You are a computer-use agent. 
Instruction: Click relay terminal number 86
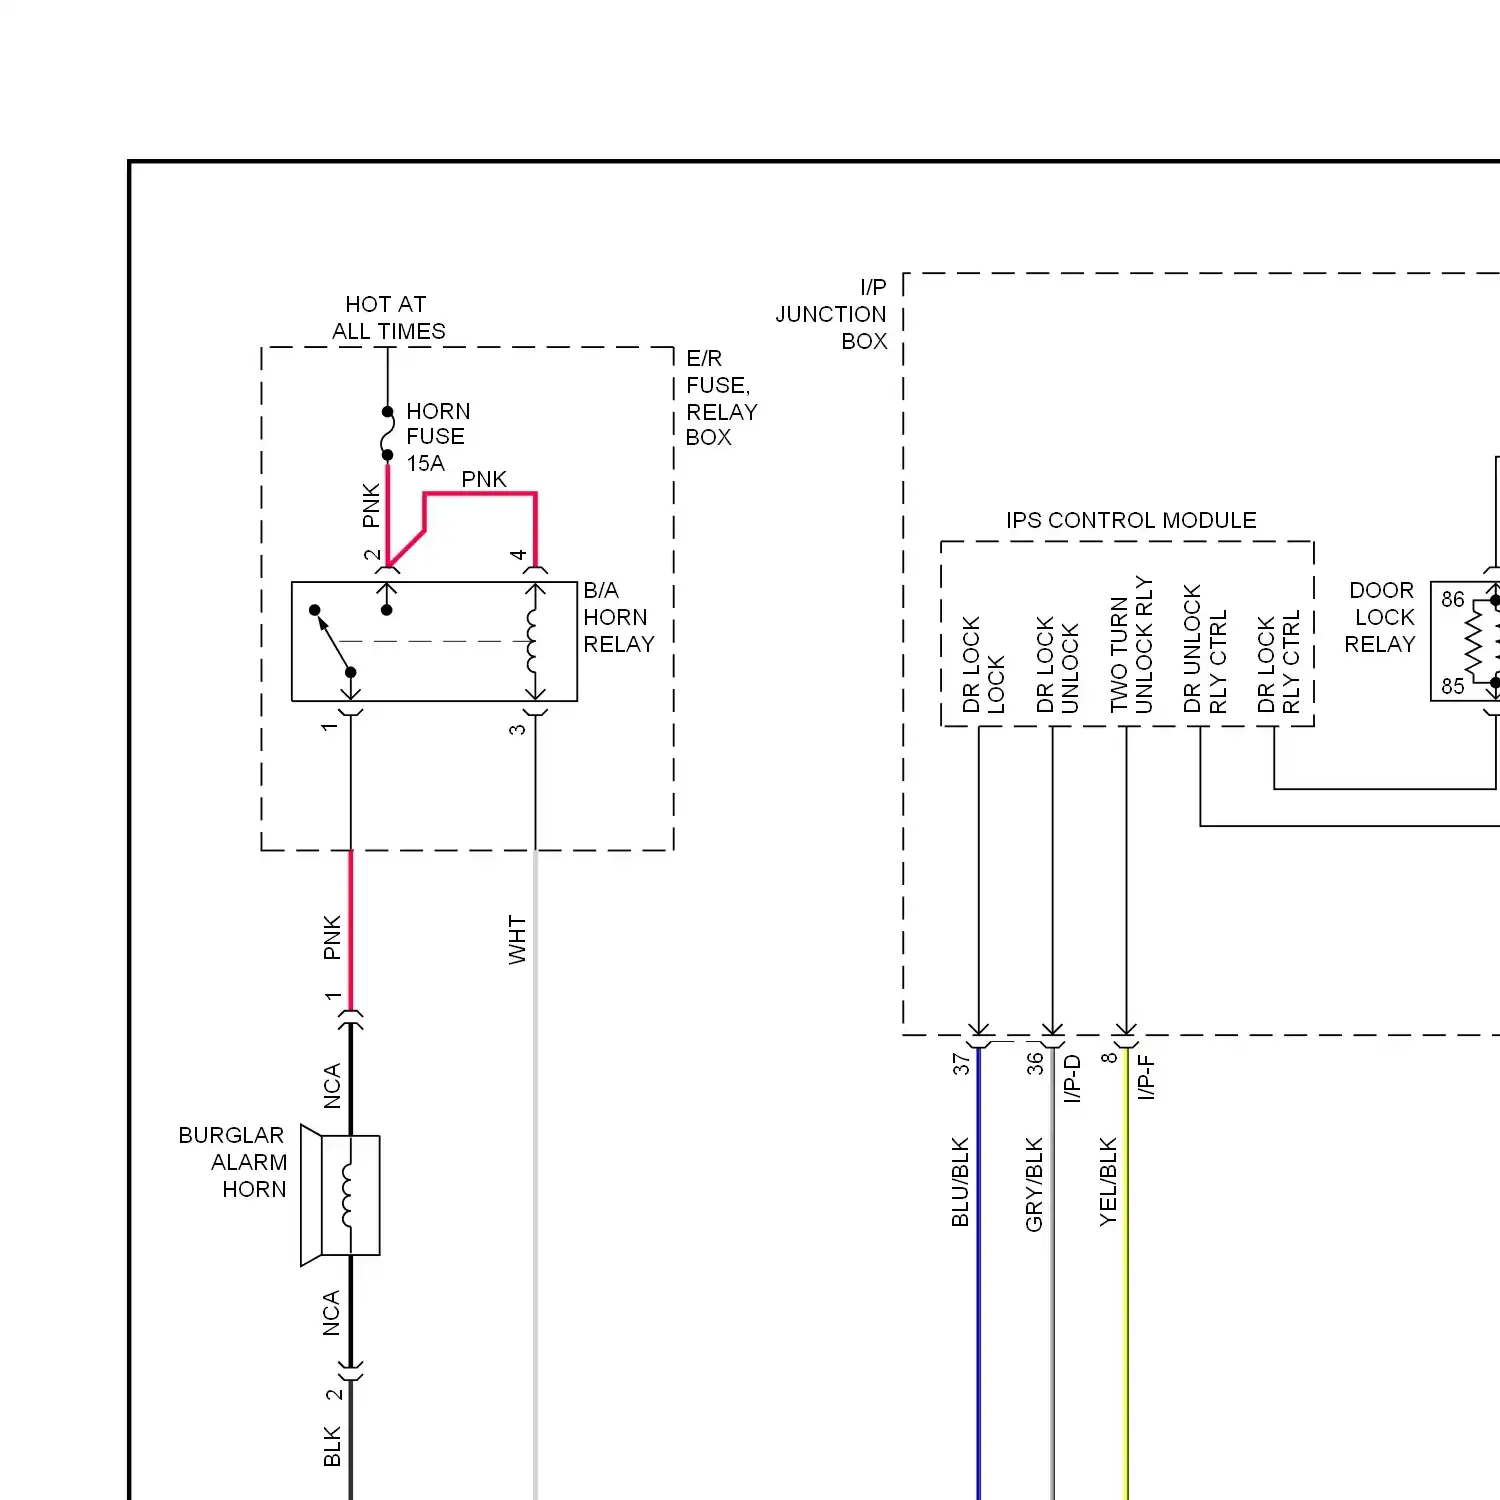(x=1452, y=599)
